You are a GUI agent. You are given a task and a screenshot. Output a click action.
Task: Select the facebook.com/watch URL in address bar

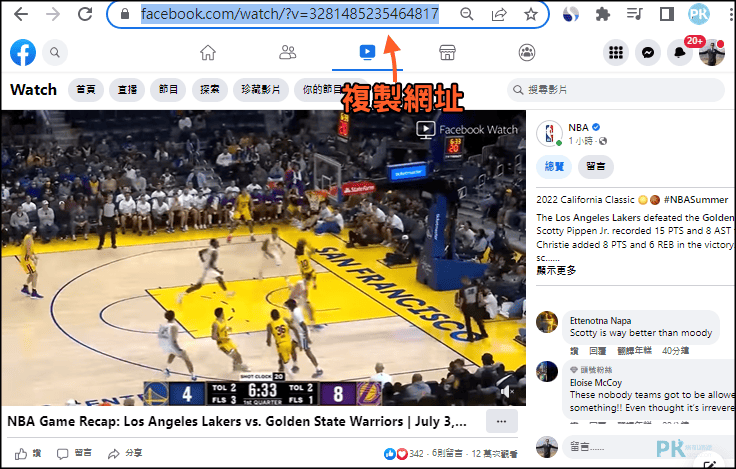pos(290,14)
